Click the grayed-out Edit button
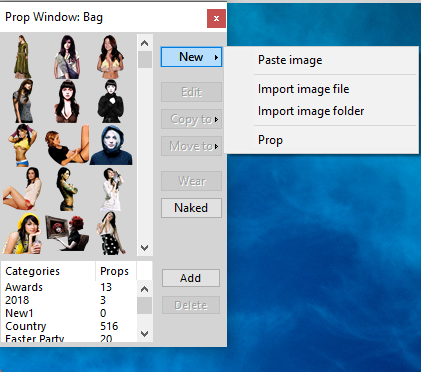Image resolution: width=421 pixels, height=372 pixels. [191, 92]
